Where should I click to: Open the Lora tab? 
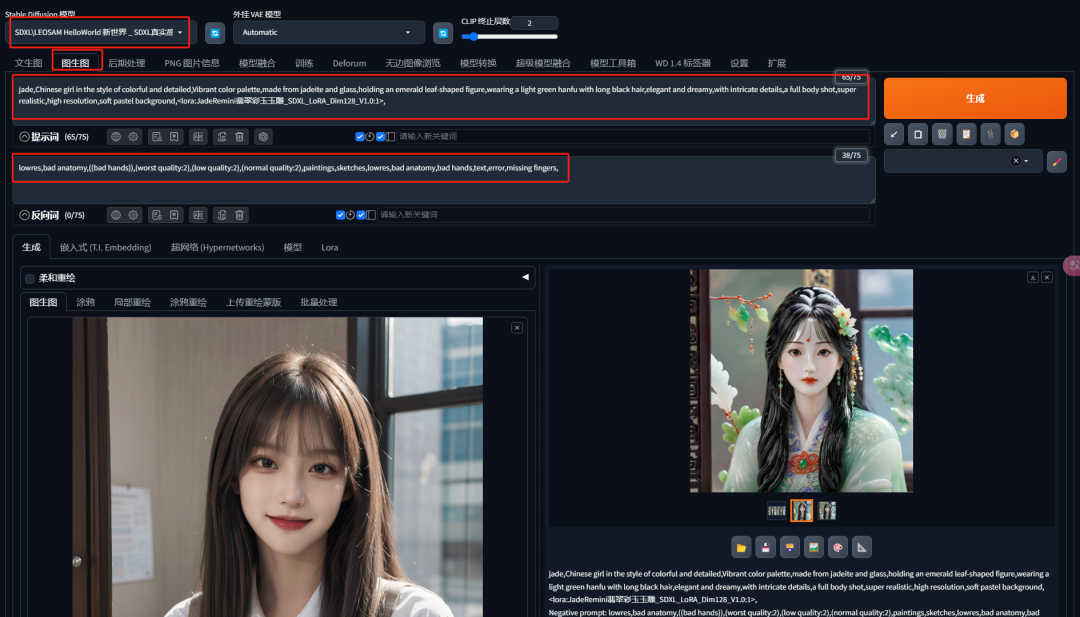click(329, 247)
